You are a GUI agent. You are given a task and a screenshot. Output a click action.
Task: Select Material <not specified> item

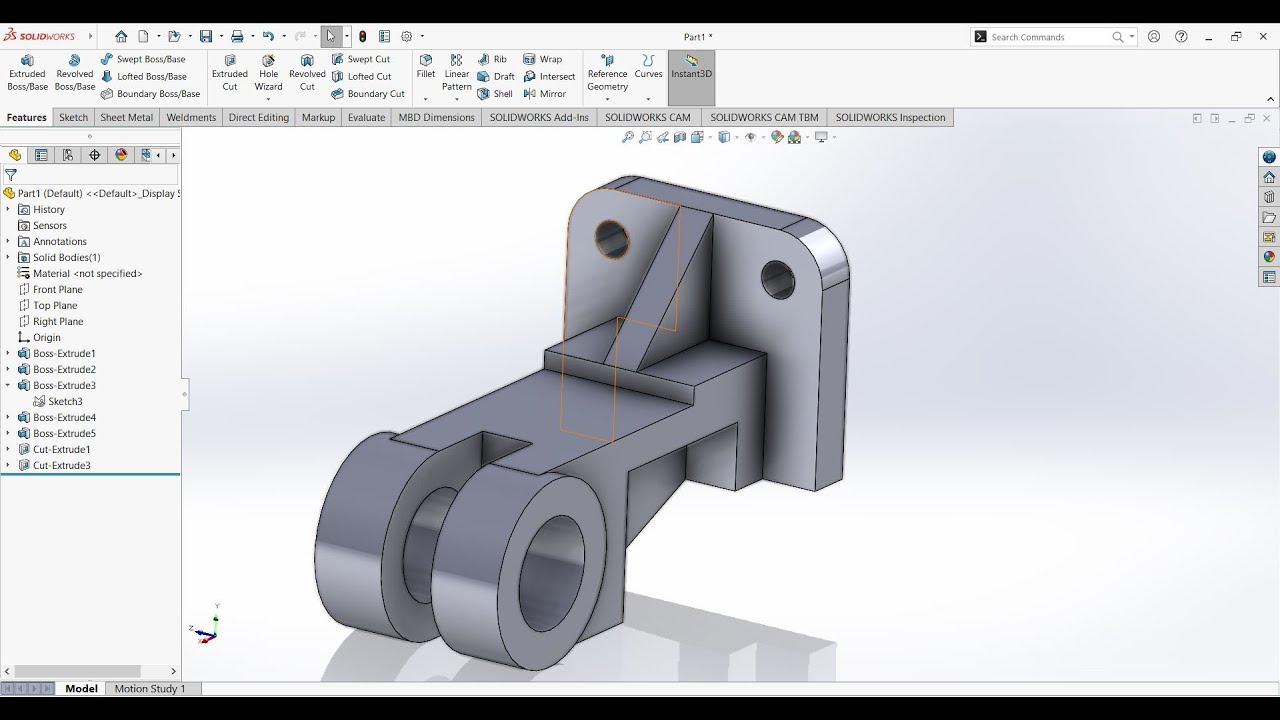[87, 273]
